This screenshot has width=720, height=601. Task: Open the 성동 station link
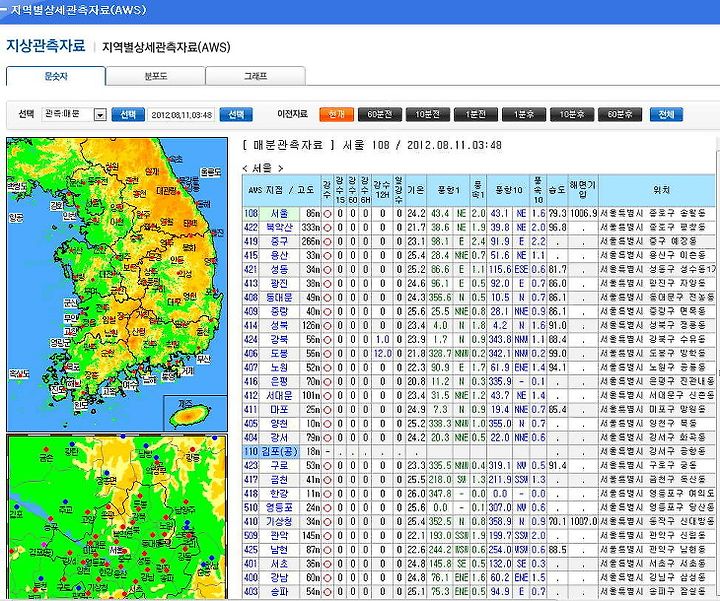tap(279, 270)
